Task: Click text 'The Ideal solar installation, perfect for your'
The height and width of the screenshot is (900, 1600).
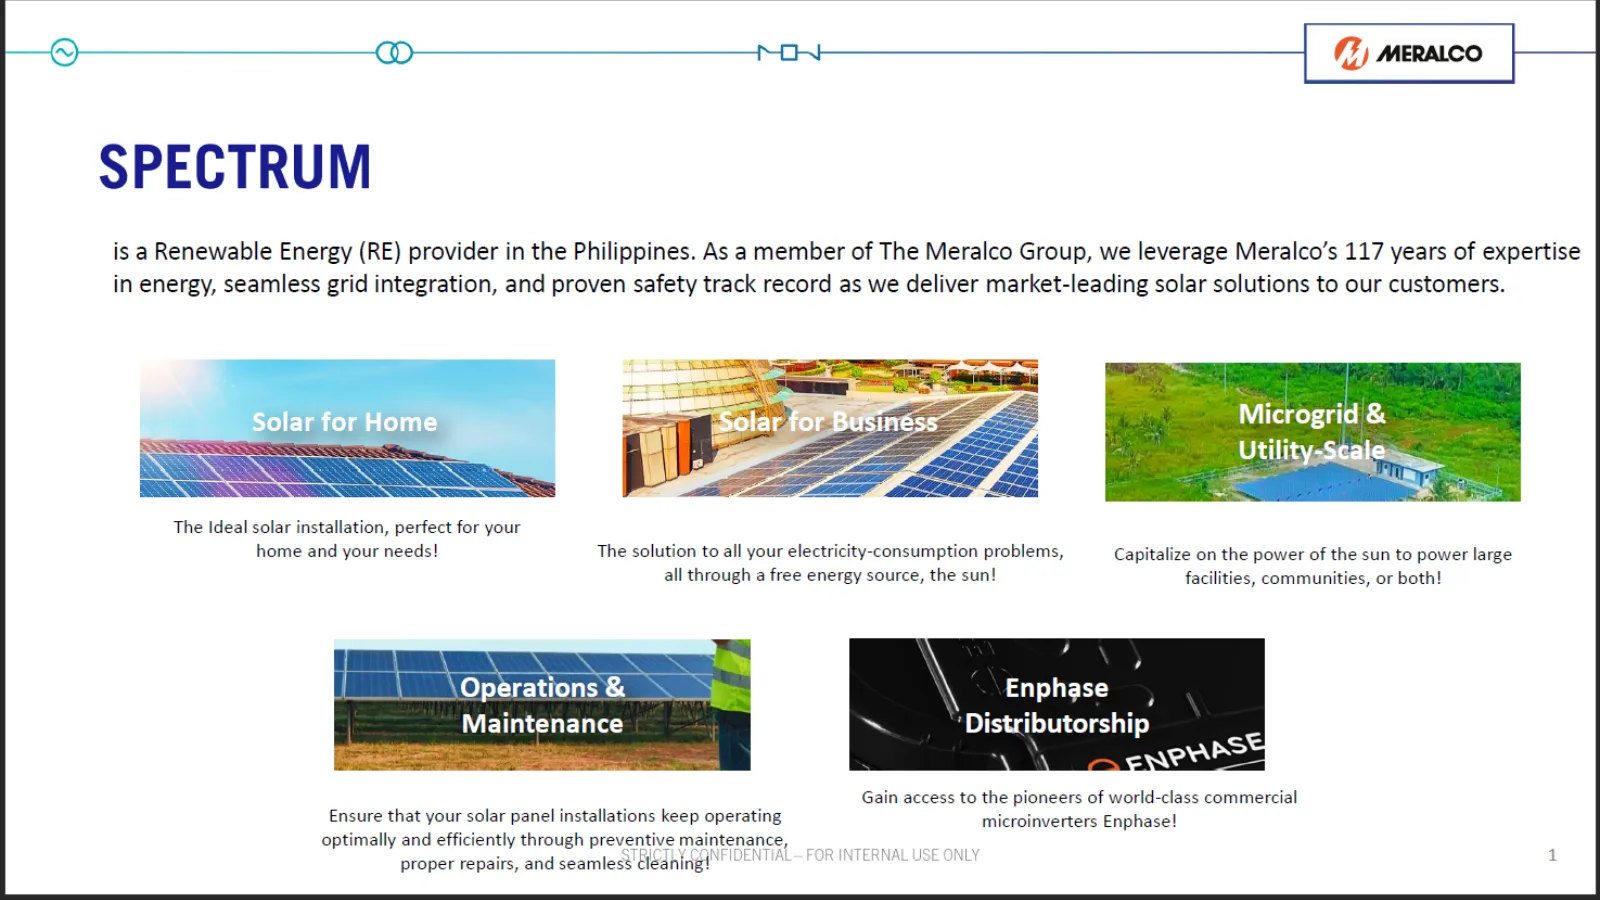Action: [347, 527]
